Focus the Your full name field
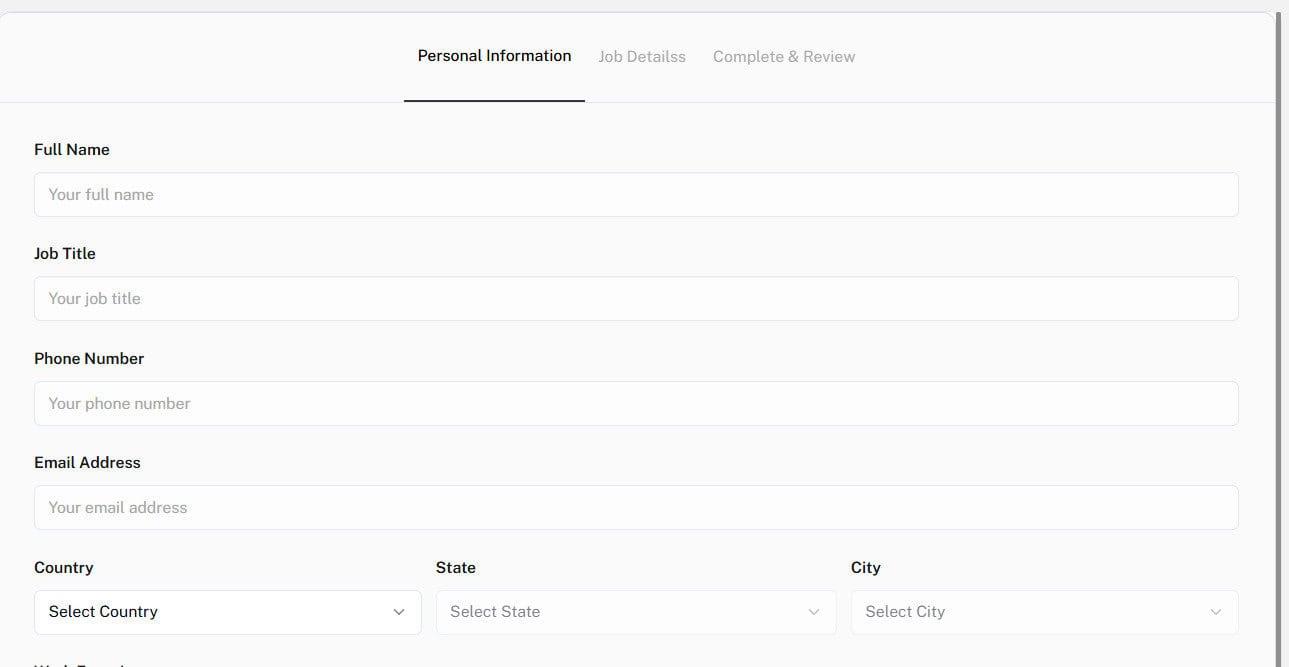The width and height of the screenshot is (1289, 667). click(636, 195)
